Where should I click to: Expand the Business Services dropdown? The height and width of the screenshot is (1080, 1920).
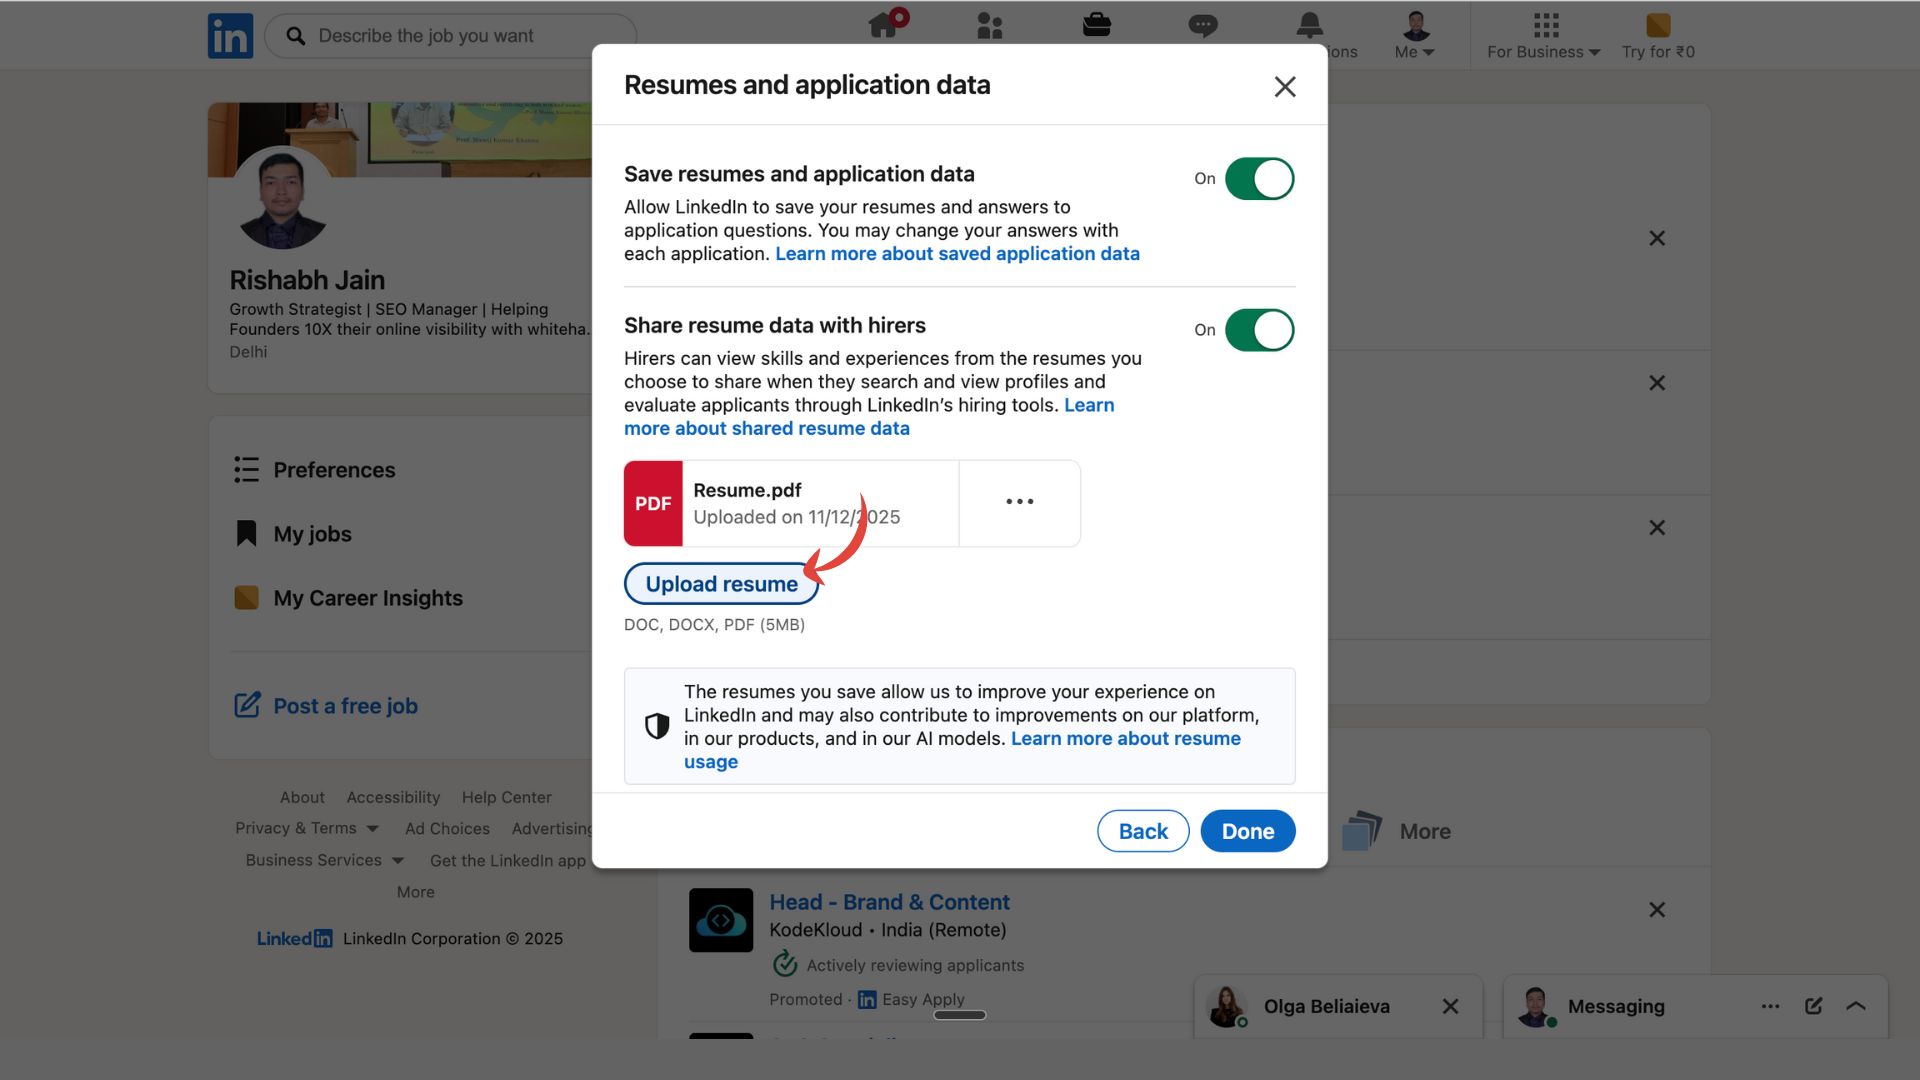pos(323,859)
